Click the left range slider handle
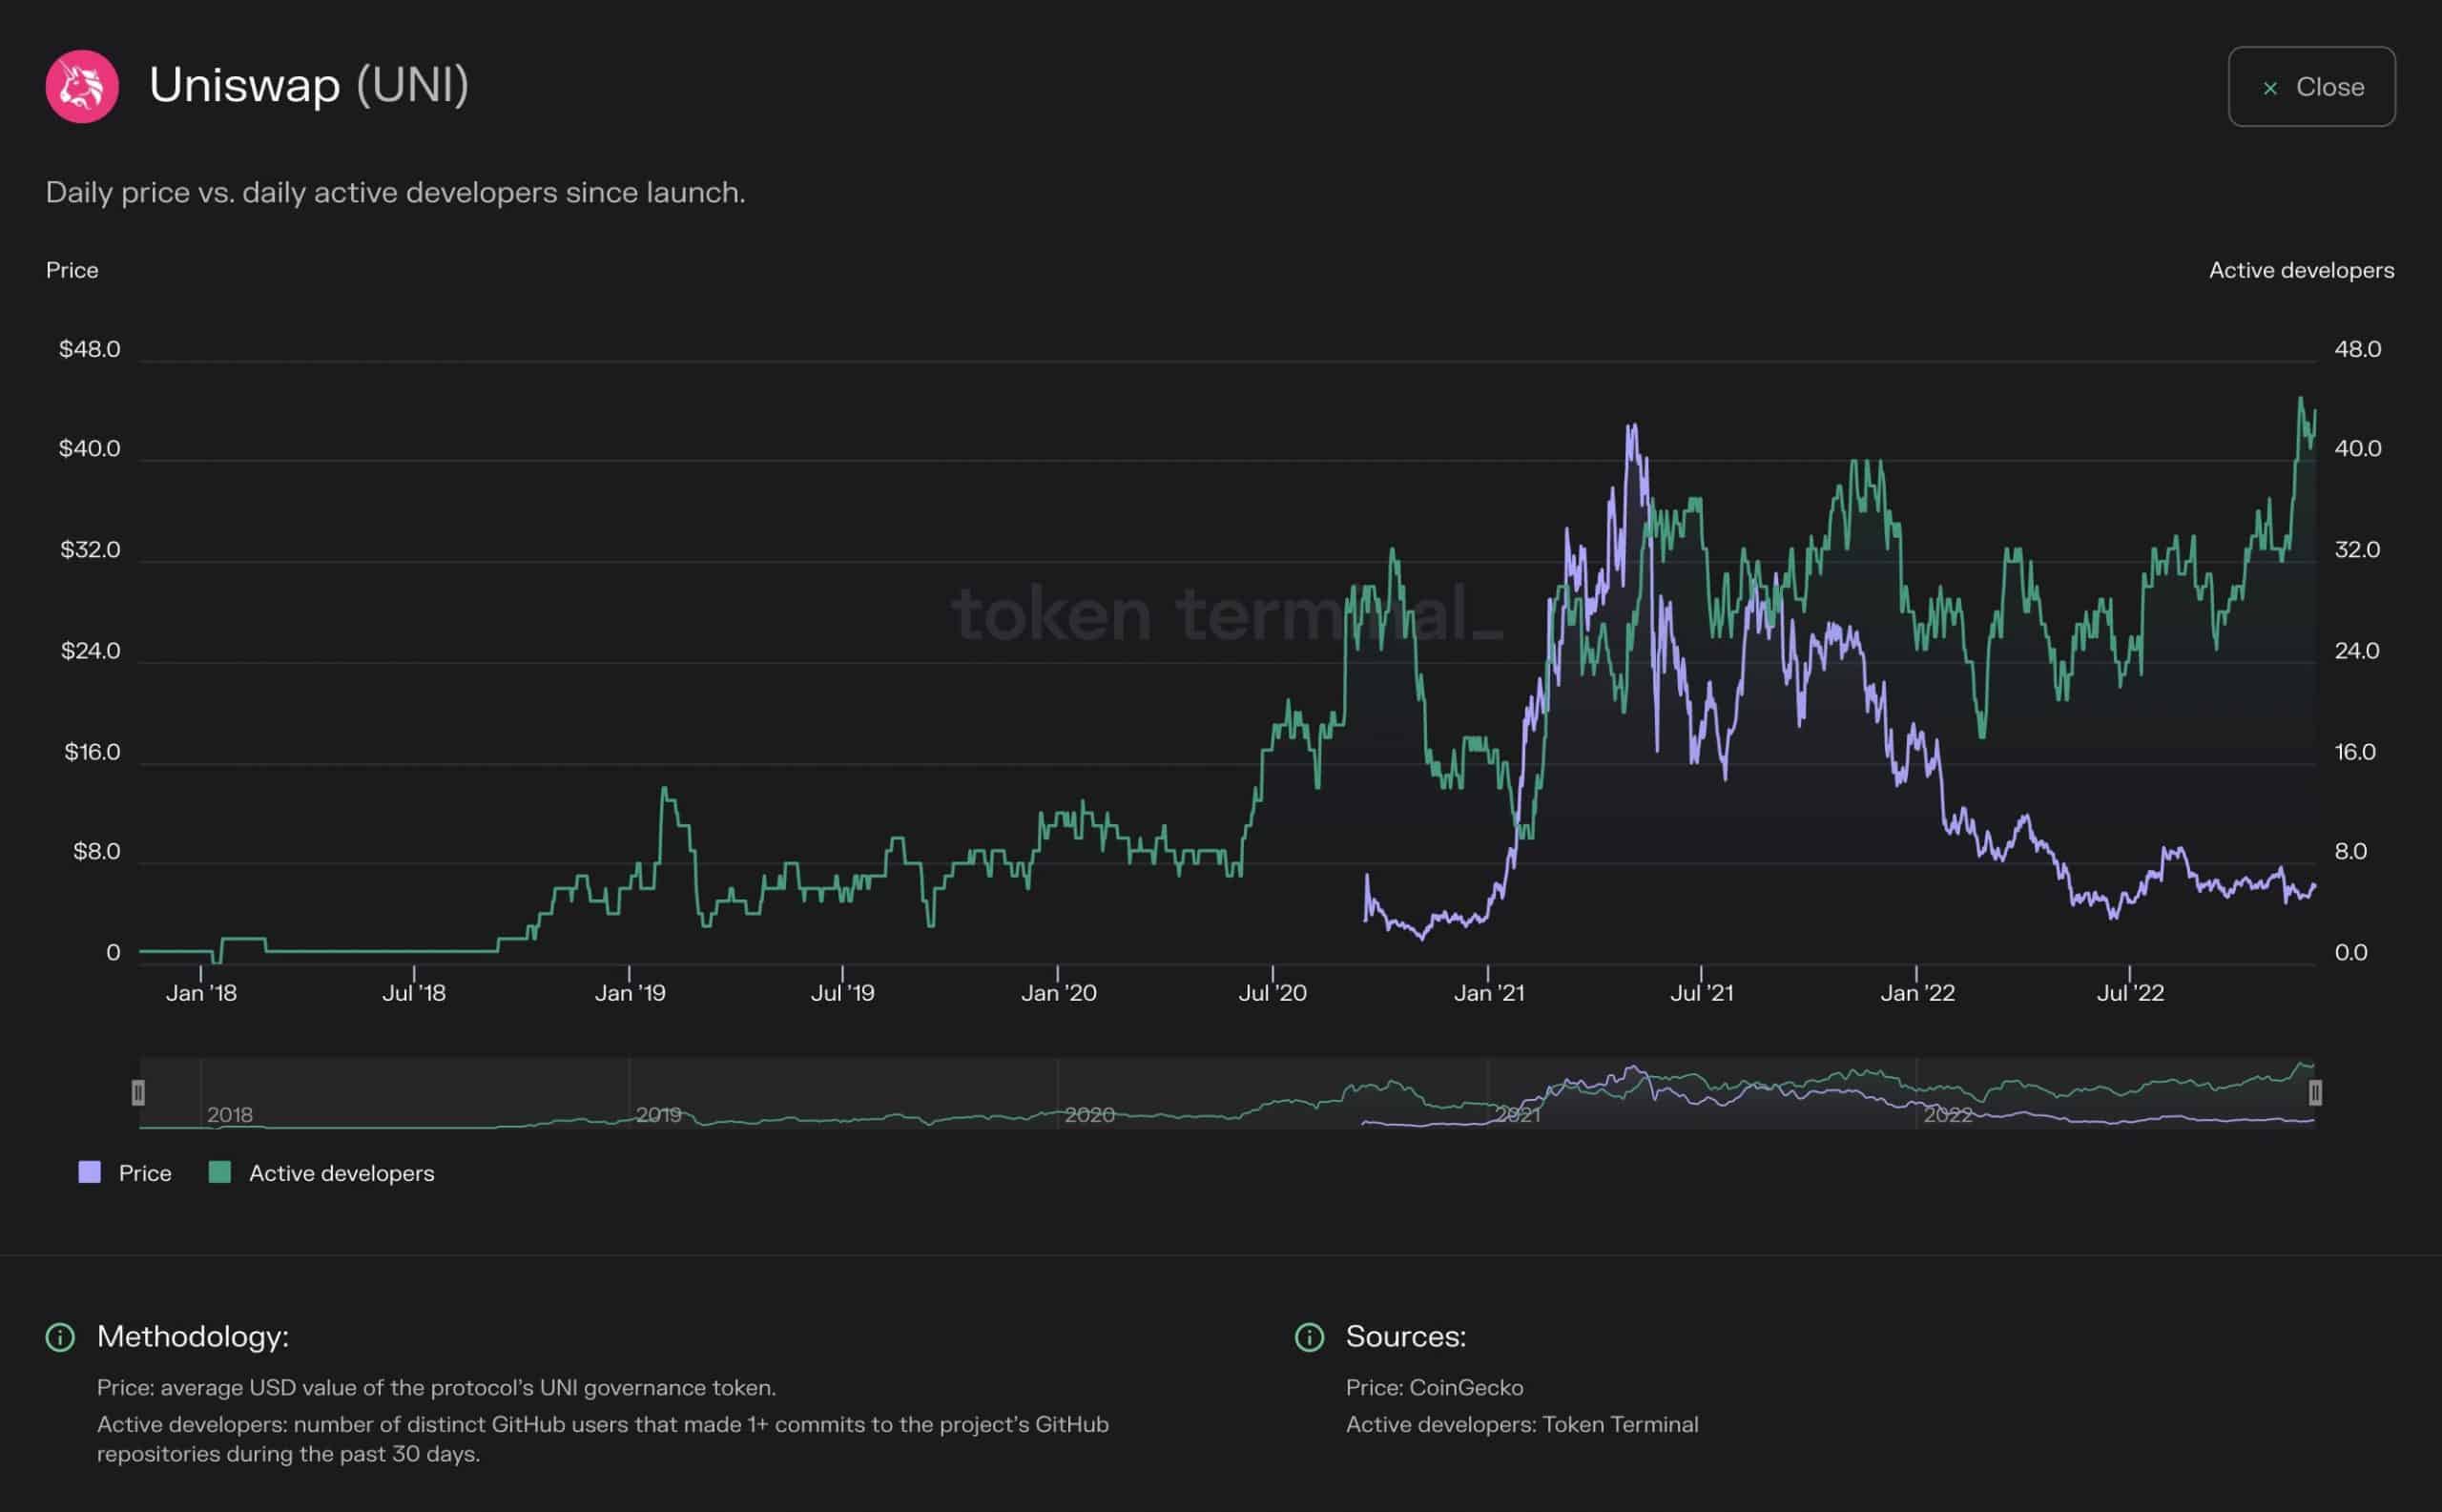Viewport: 2442px width, 1512px height. [138, 1093]
